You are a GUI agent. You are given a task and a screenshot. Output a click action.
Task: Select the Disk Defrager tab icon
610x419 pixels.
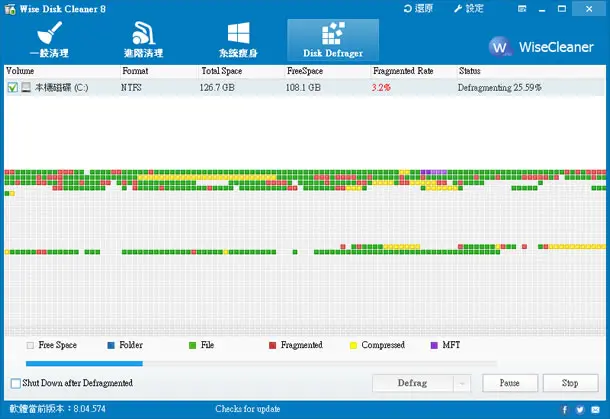[x=333, y=33]
